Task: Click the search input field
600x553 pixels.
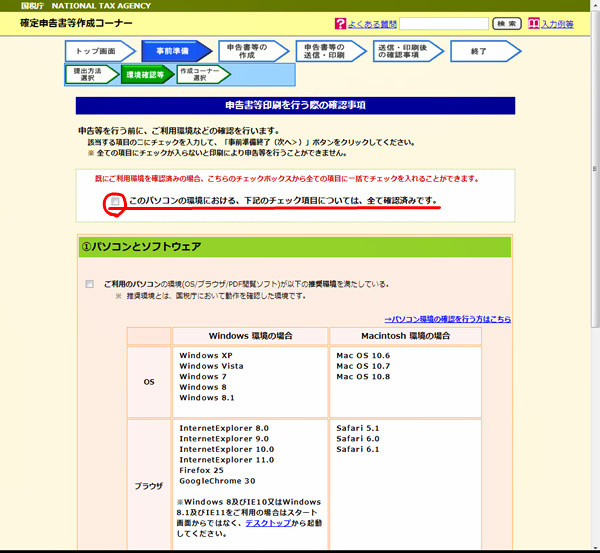Action: (444, 24)
